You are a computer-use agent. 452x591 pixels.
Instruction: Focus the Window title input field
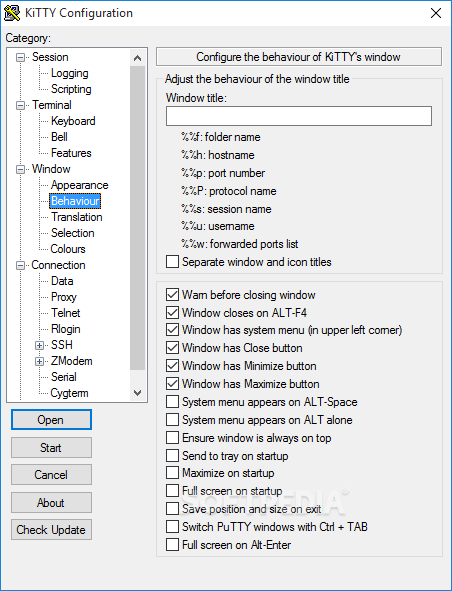tap(299, 116)
